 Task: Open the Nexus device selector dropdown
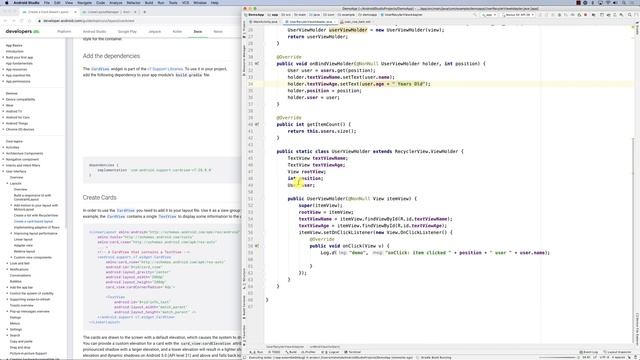pyautogui.click(x=518, y=15)
